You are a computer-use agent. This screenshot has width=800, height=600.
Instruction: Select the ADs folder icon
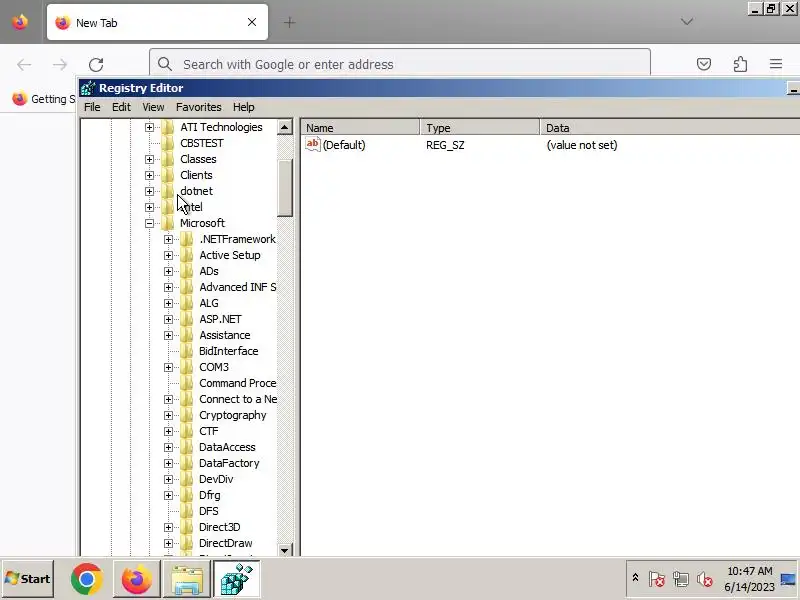click(187, 271)
